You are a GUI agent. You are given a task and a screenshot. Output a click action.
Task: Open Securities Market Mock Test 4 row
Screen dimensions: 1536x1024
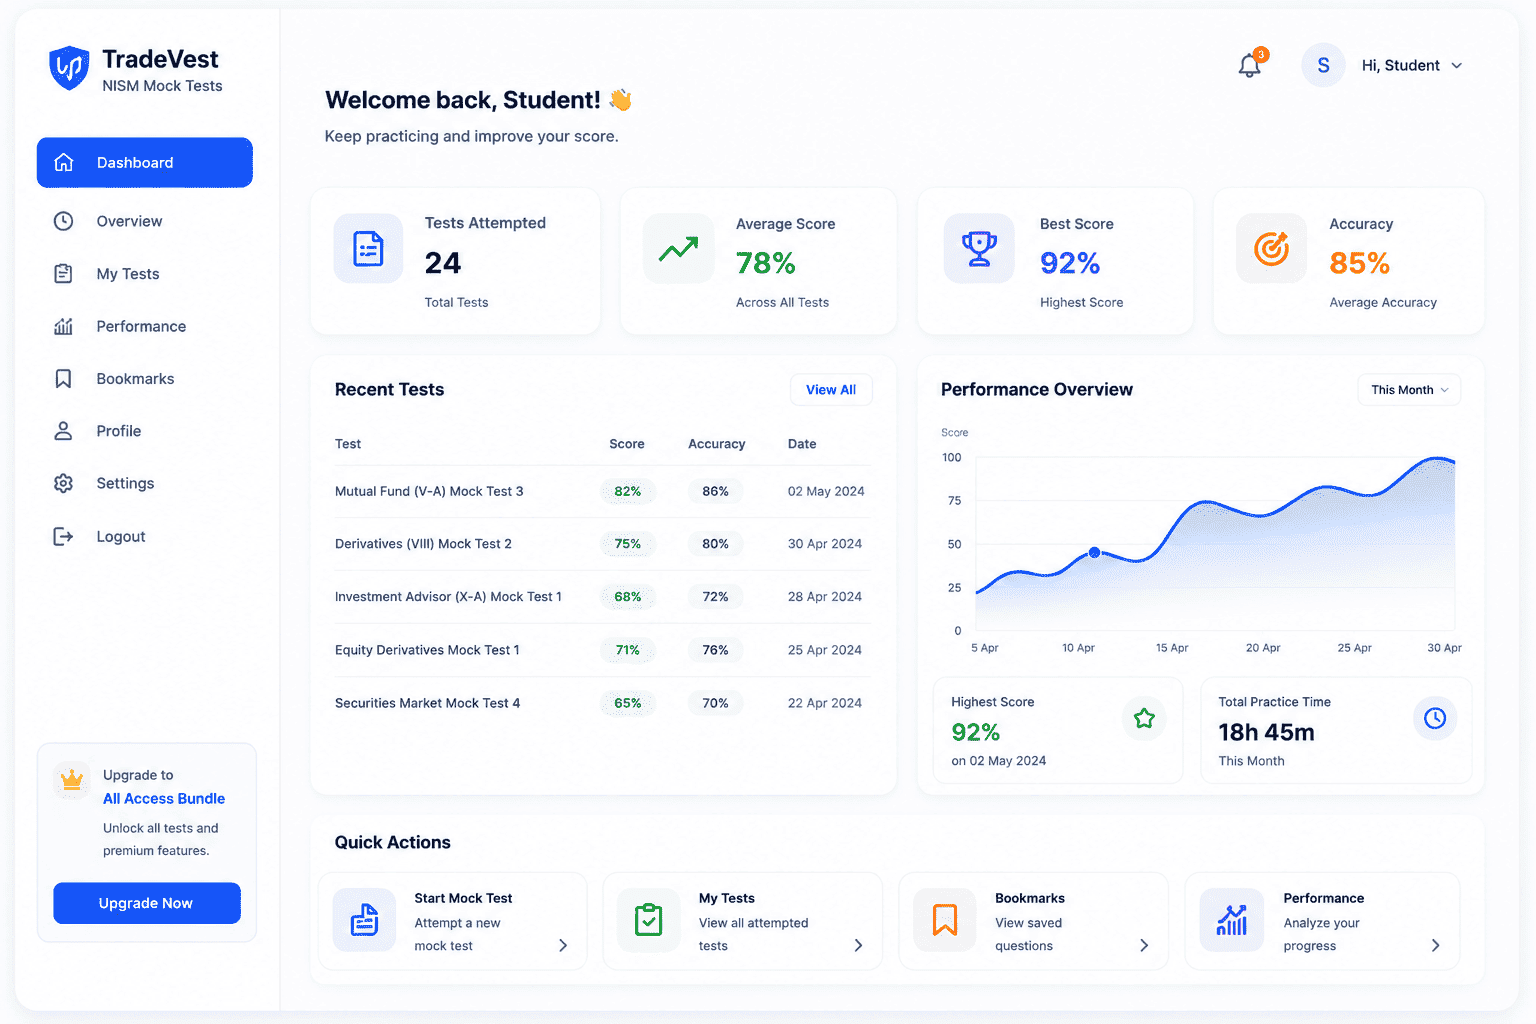(603, 703)
